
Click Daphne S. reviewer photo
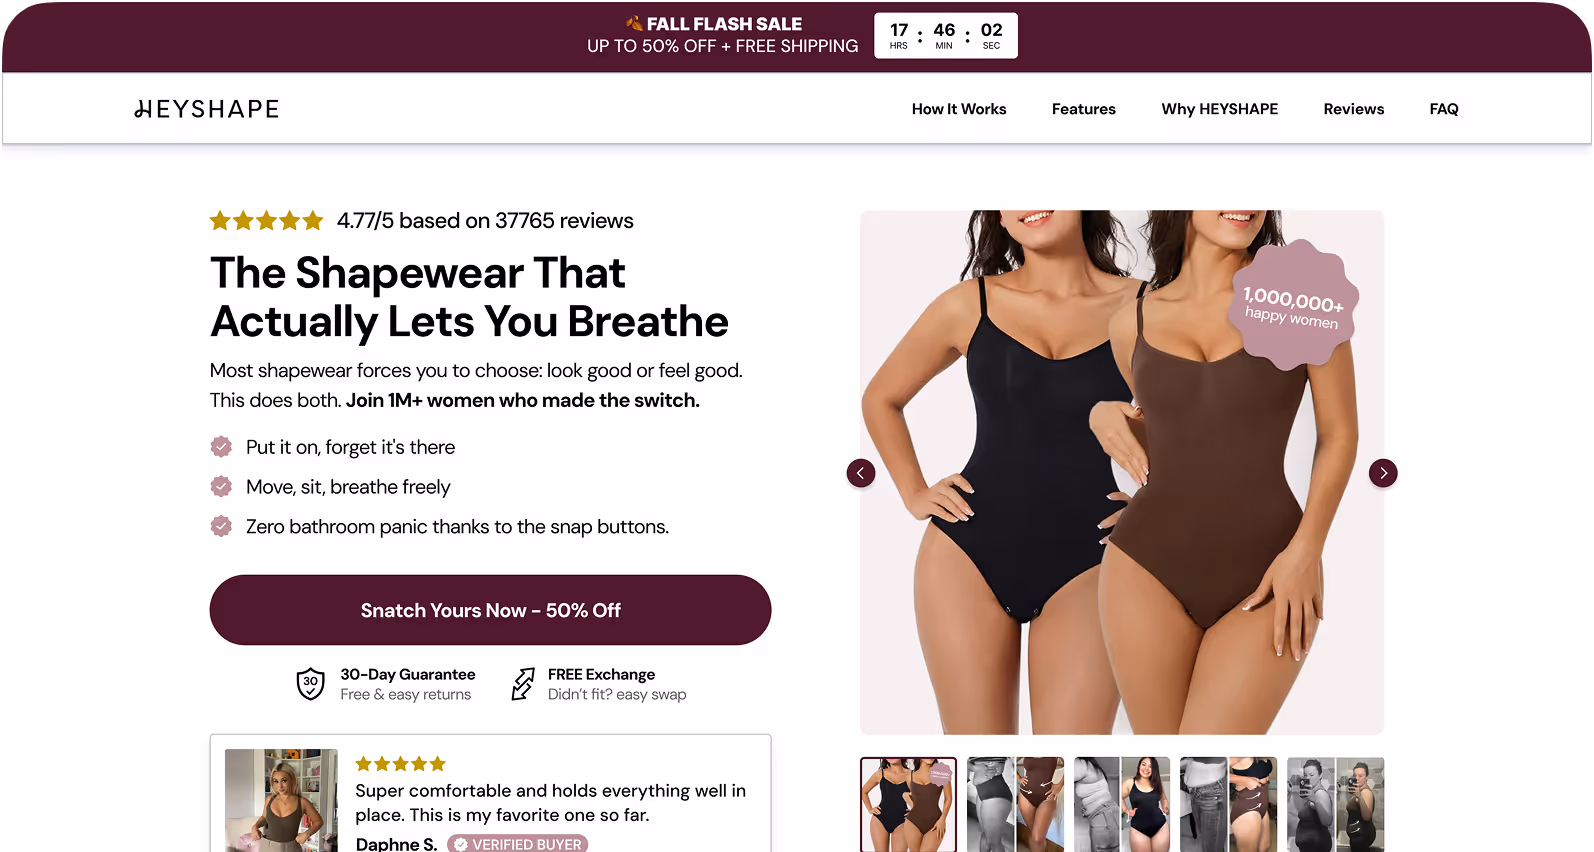pyautogui.click(x=281, y=801)
